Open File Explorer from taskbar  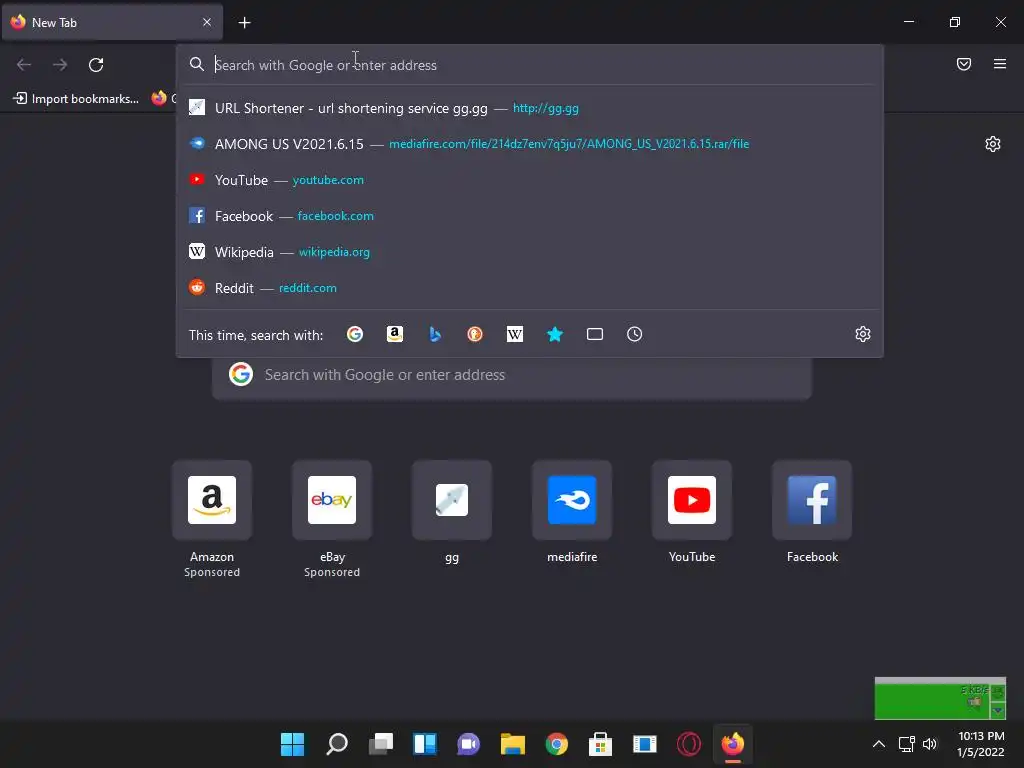pyautogui.click(x=513, y=744)
